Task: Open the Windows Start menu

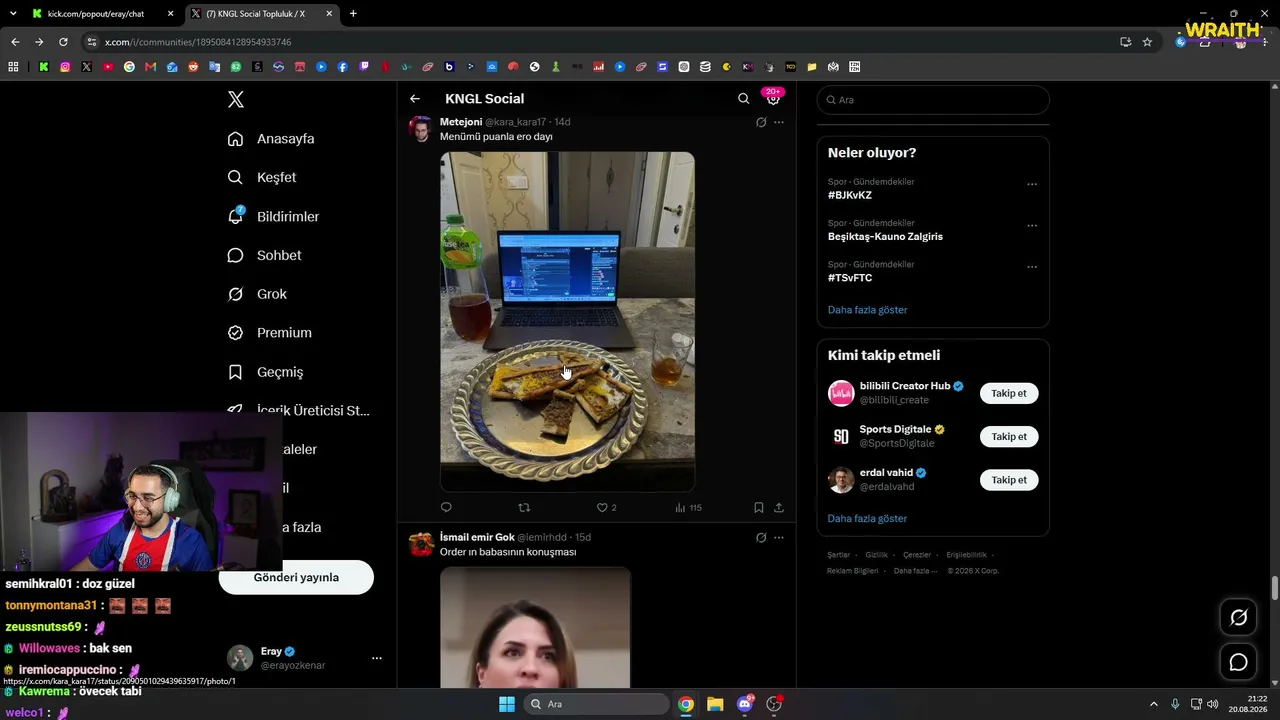Action: pos(506,704)
